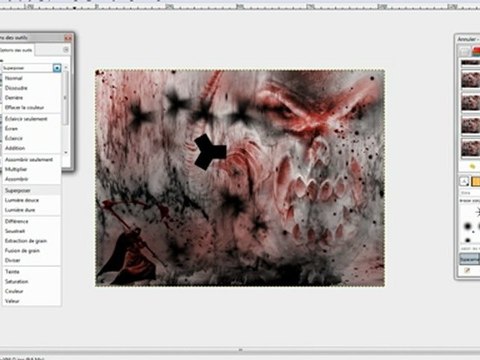Select the second undo history thumbnail
480x360 pixels.
pos(470,80)
